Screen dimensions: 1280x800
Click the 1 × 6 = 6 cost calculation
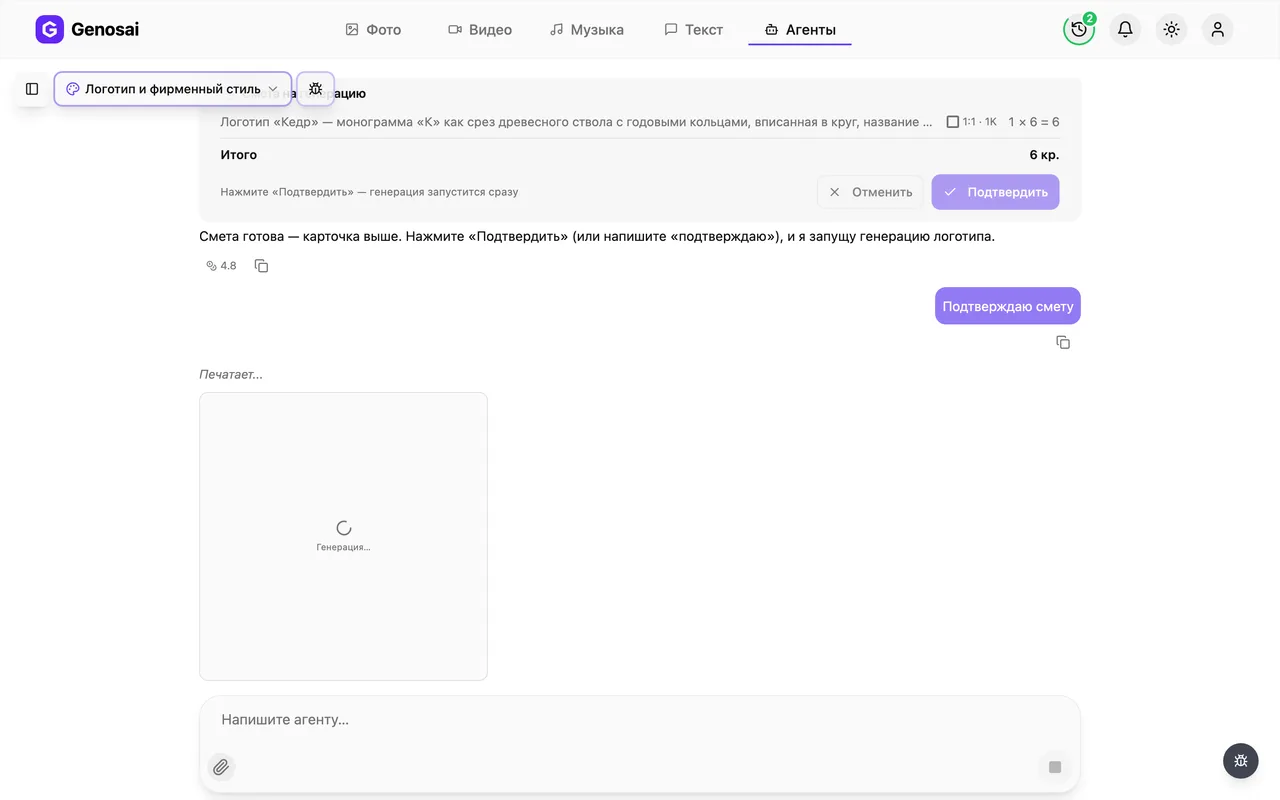(1034, 122)
